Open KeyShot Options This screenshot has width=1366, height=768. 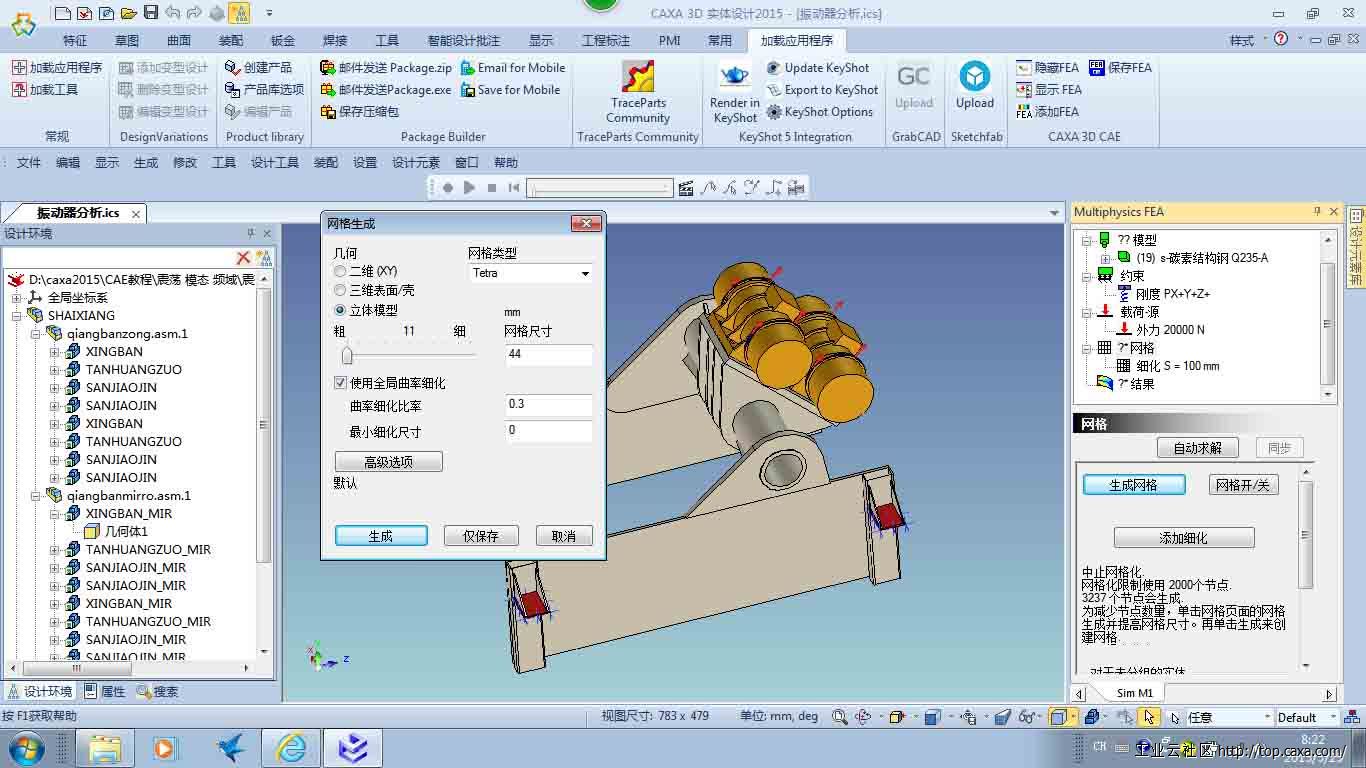pos(819,112)
